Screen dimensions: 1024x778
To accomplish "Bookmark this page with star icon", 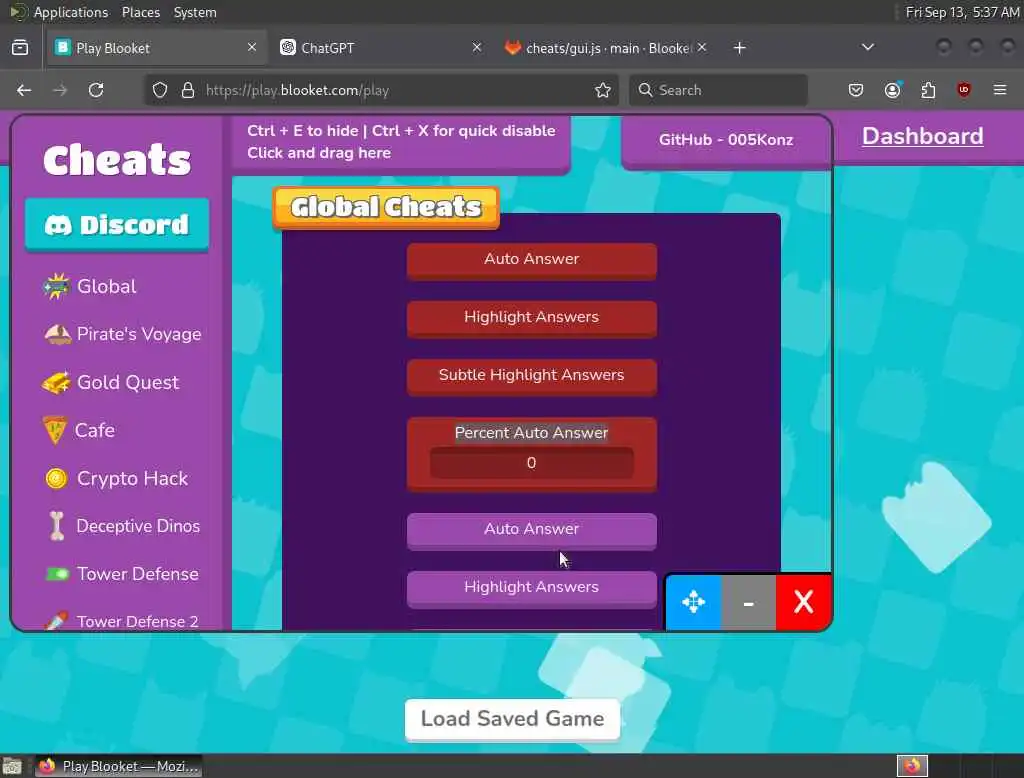I will [x=603, y=90].
